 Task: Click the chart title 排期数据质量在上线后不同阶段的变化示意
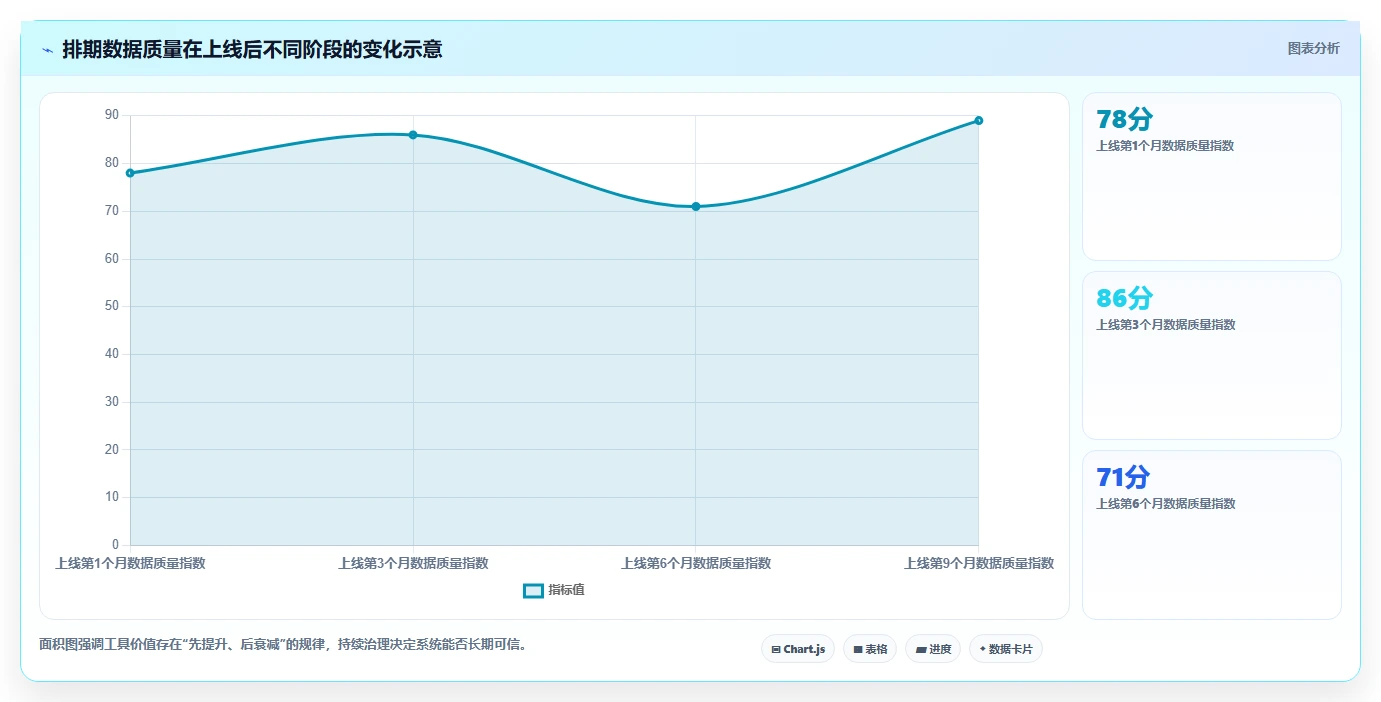click(252, 49)
